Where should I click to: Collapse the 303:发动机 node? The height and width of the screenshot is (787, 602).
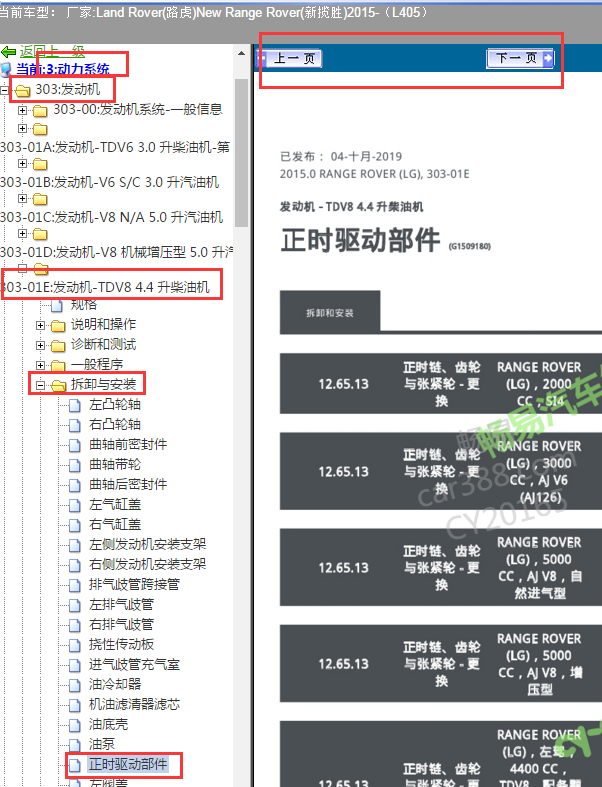click(4, 90)
